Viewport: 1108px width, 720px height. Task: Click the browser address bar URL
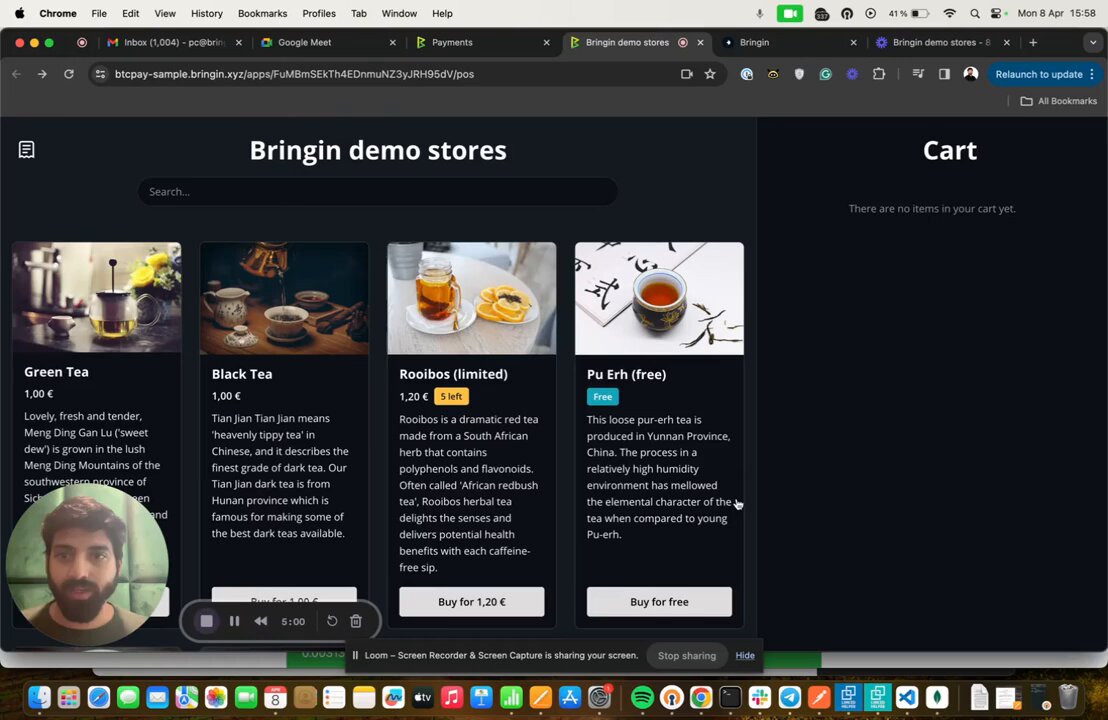tap(294, 73)
